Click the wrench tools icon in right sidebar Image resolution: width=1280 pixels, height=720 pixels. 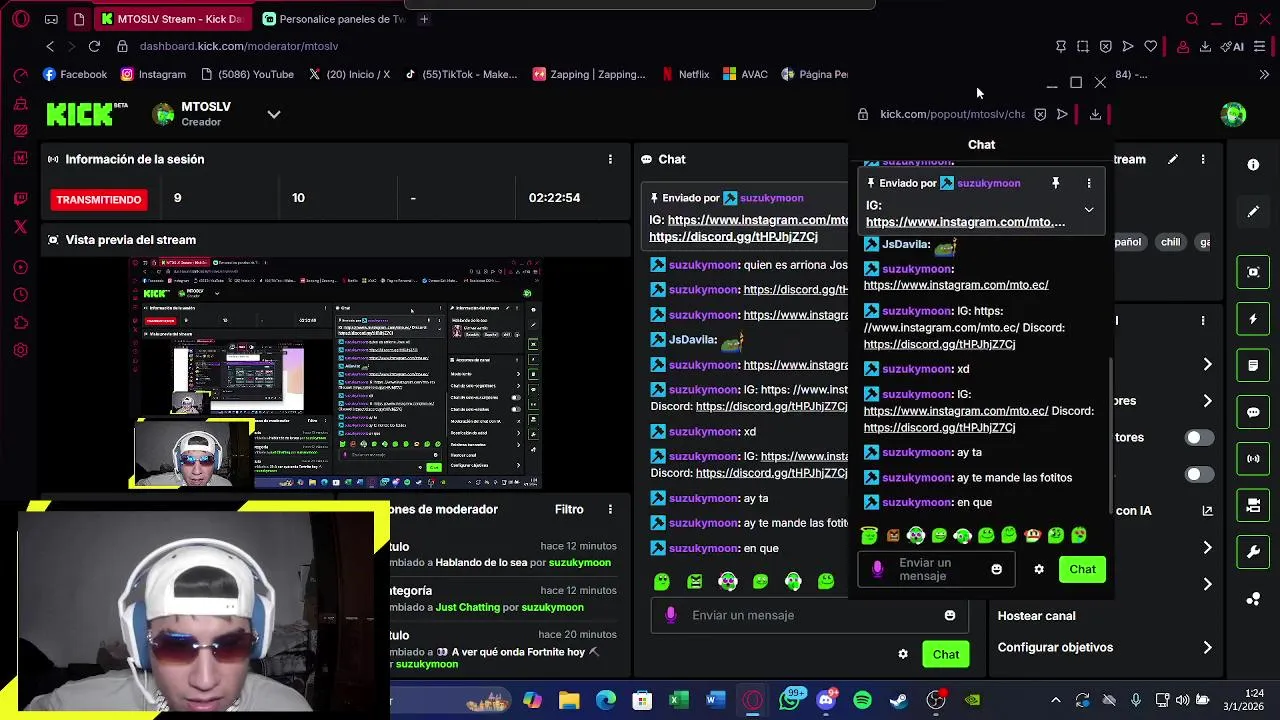1253,552
